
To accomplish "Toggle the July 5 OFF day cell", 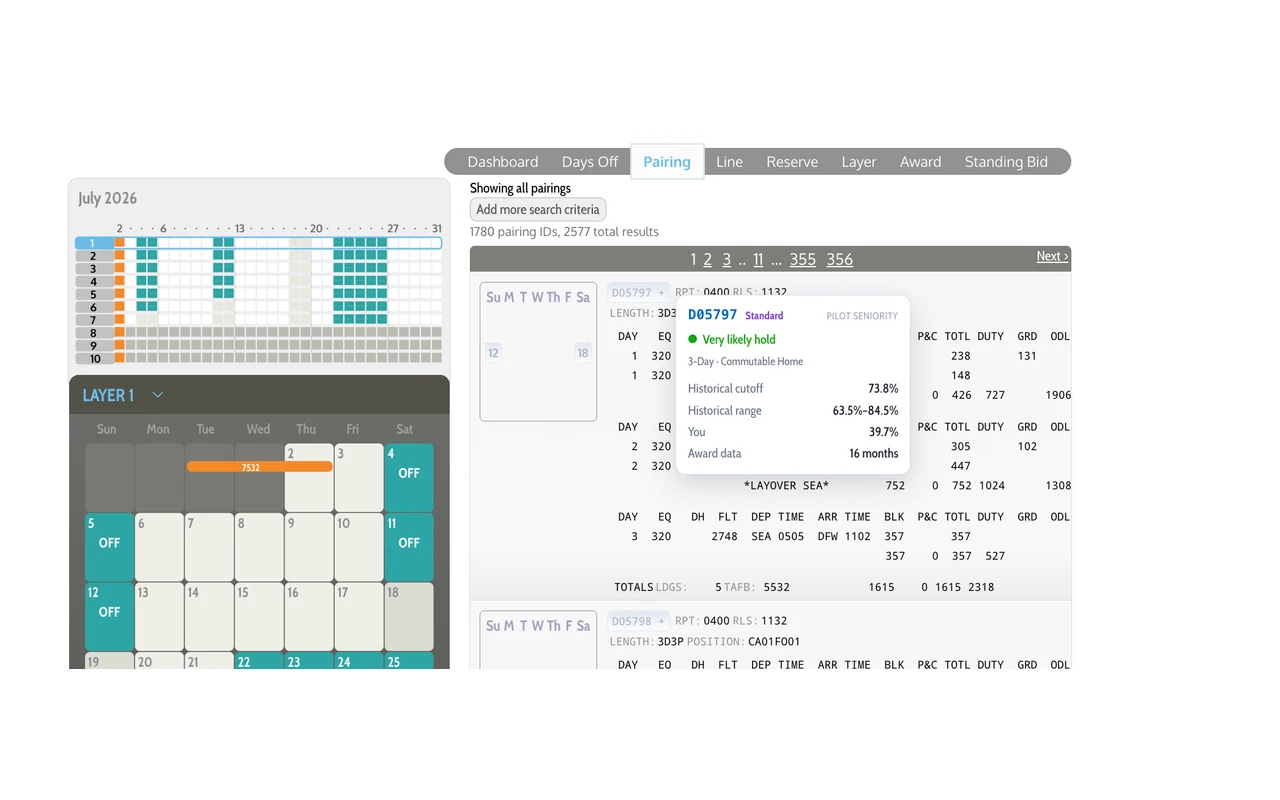I will [x=109, y=547].
